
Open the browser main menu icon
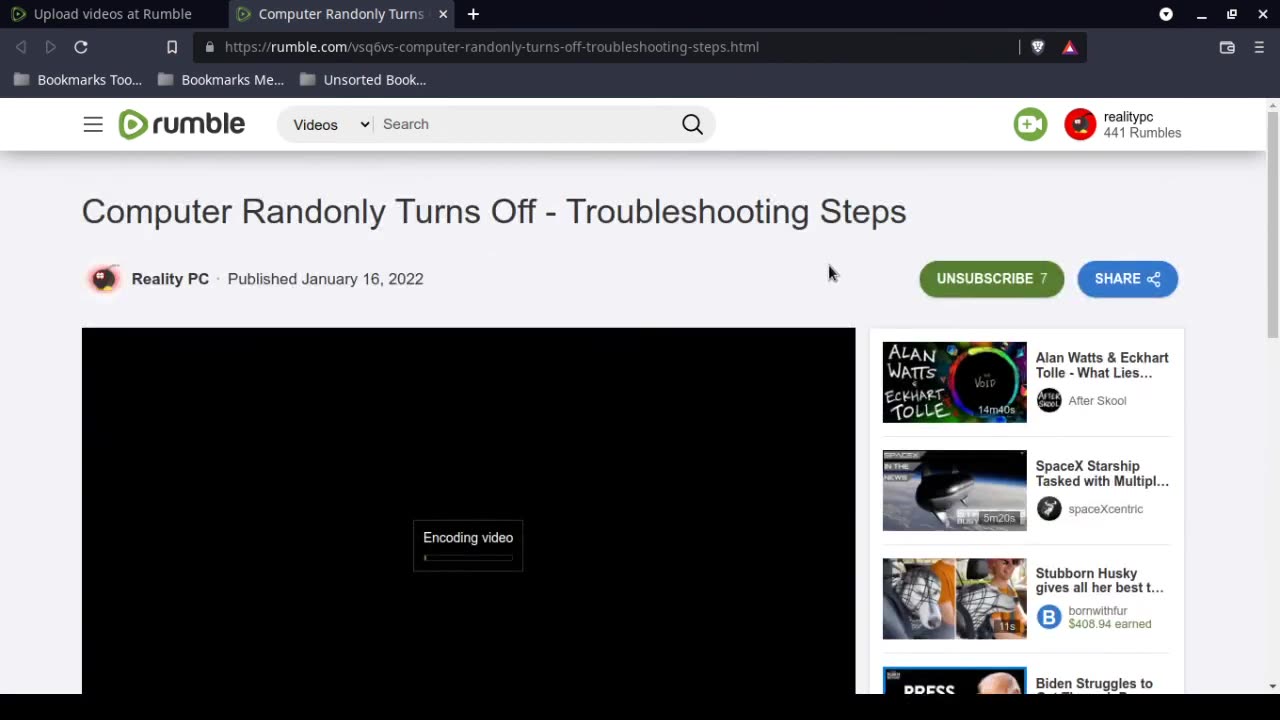pyautogui.click(x=1259, y=47)
